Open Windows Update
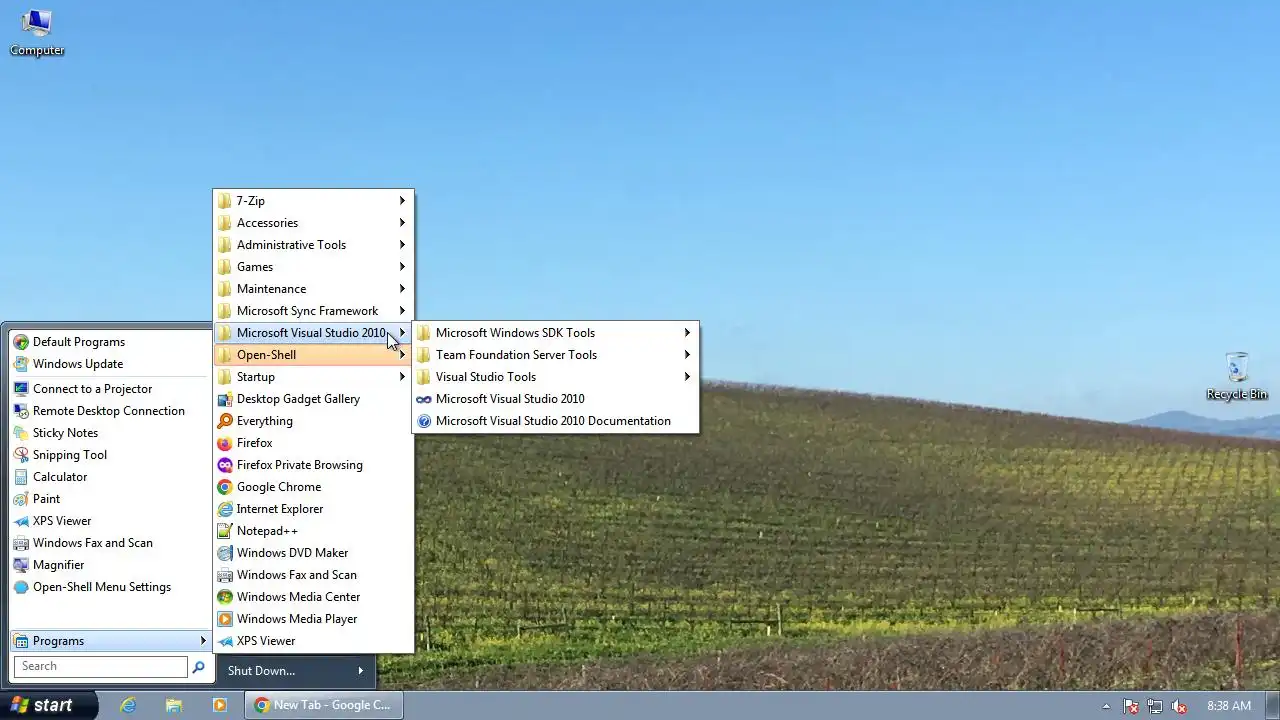Screen dimensions: 1280x720 [x=109, y=364]
